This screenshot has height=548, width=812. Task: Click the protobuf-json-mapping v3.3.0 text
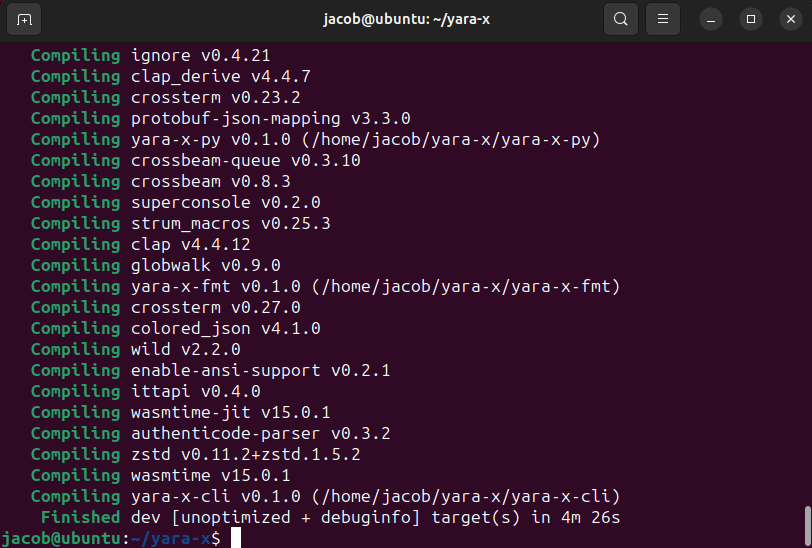click(x=270, y=118)
